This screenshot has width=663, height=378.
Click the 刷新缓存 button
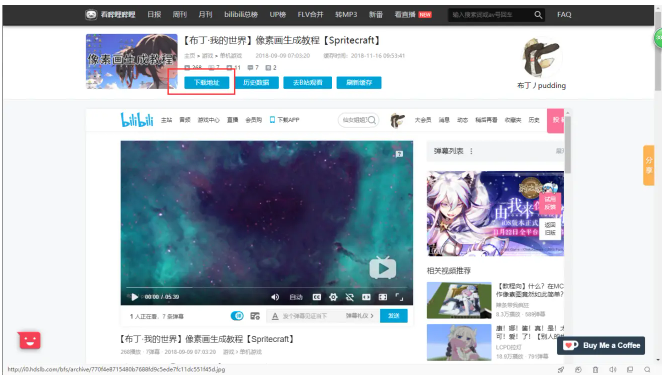click(359, 82)
